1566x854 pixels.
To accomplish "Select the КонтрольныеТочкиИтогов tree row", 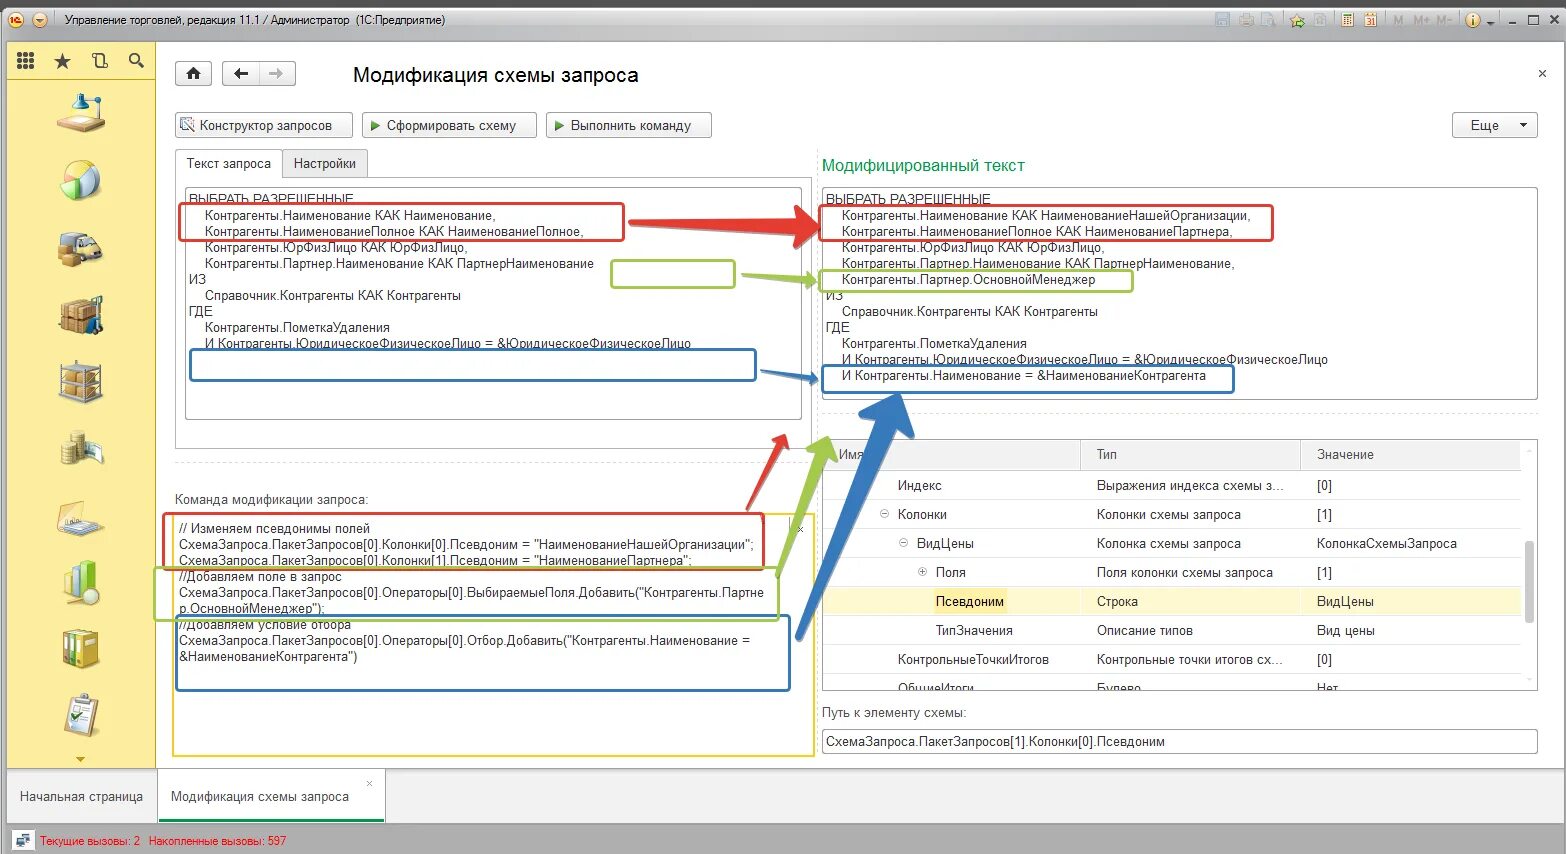I will pyautogui.click(x=1171, y=659).
